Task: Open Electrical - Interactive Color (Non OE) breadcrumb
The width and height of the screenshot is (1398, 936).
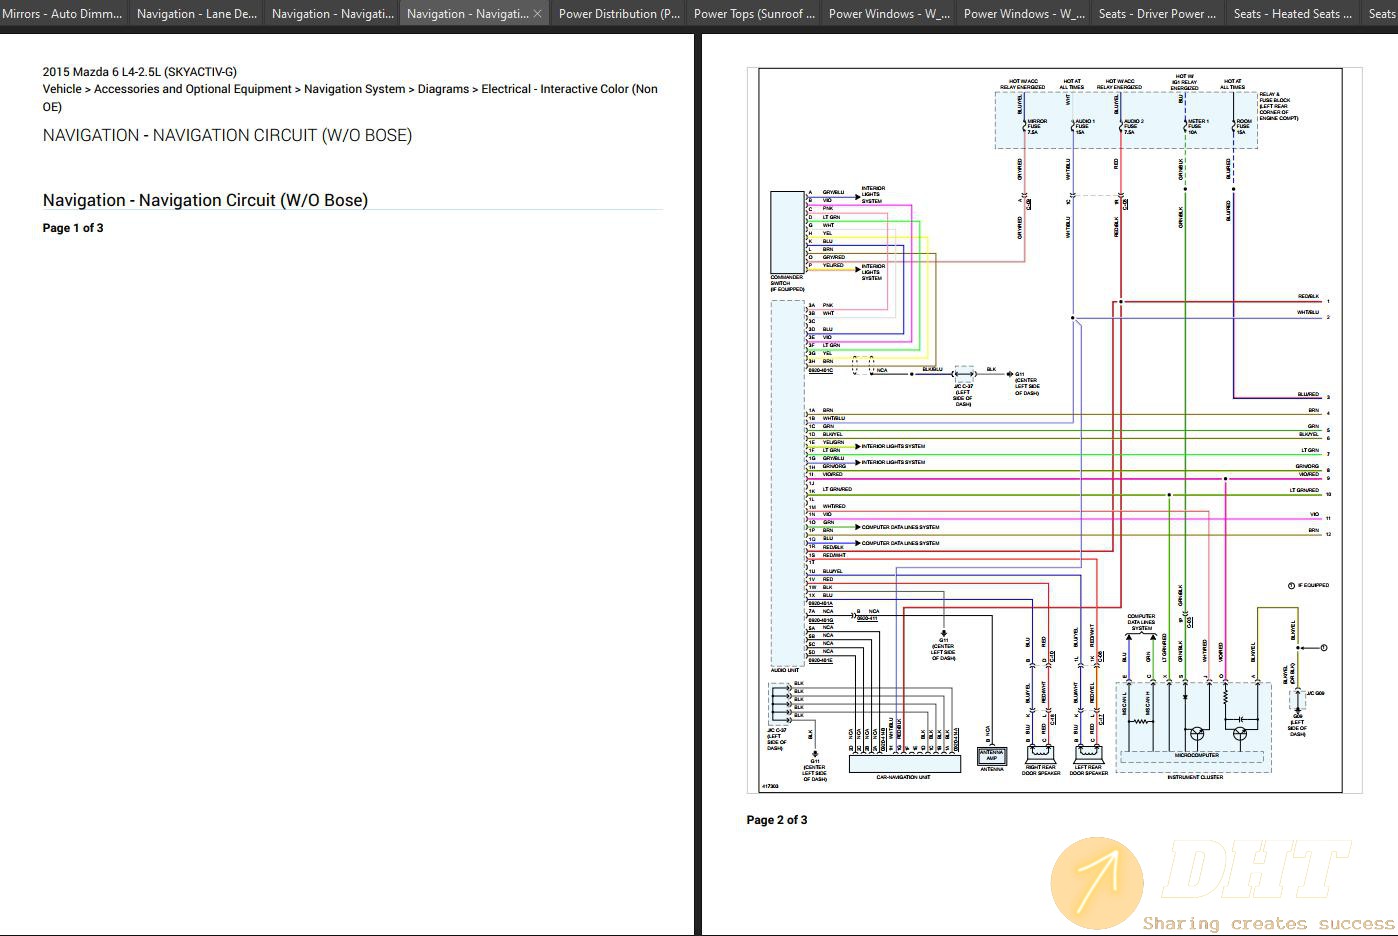Action: pos(350,97)
